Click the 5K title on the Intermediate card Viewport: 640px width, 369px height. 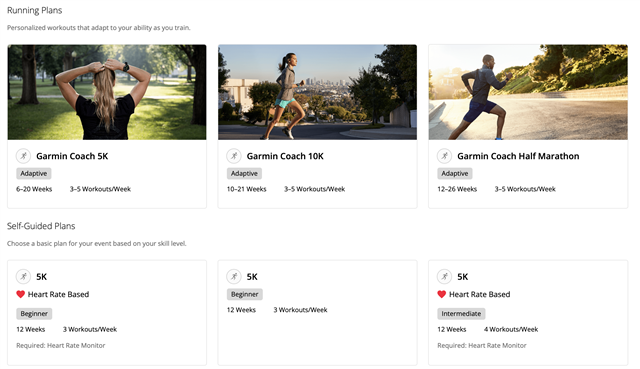click(463, 277)
